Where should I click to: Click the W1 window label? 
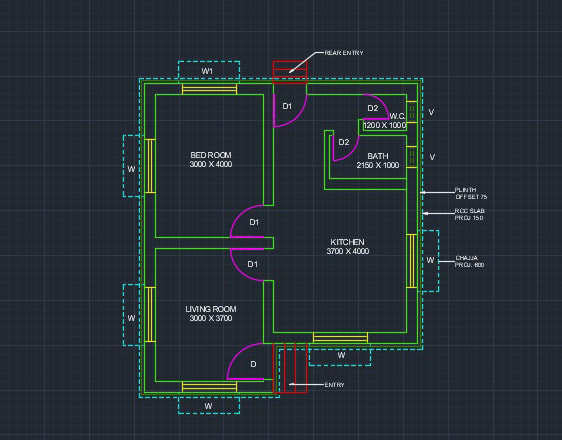(x=207, y=71)
